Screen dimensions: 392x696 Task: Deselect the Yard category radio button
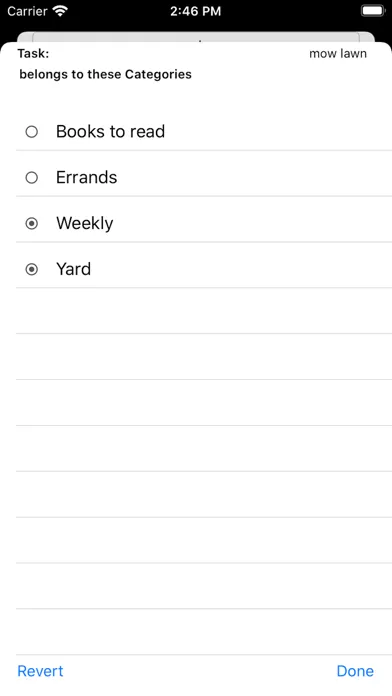click(32, 269)
